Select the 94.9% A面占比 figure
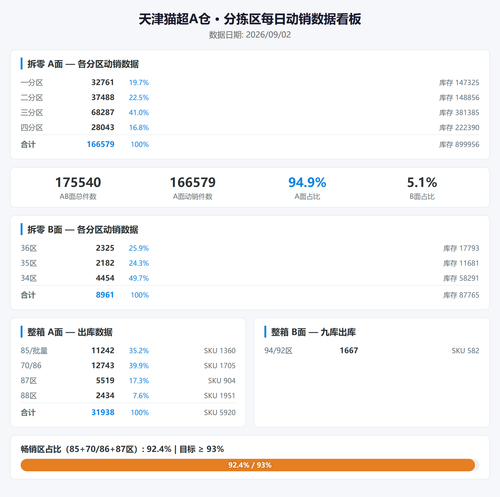 point(307,182)
